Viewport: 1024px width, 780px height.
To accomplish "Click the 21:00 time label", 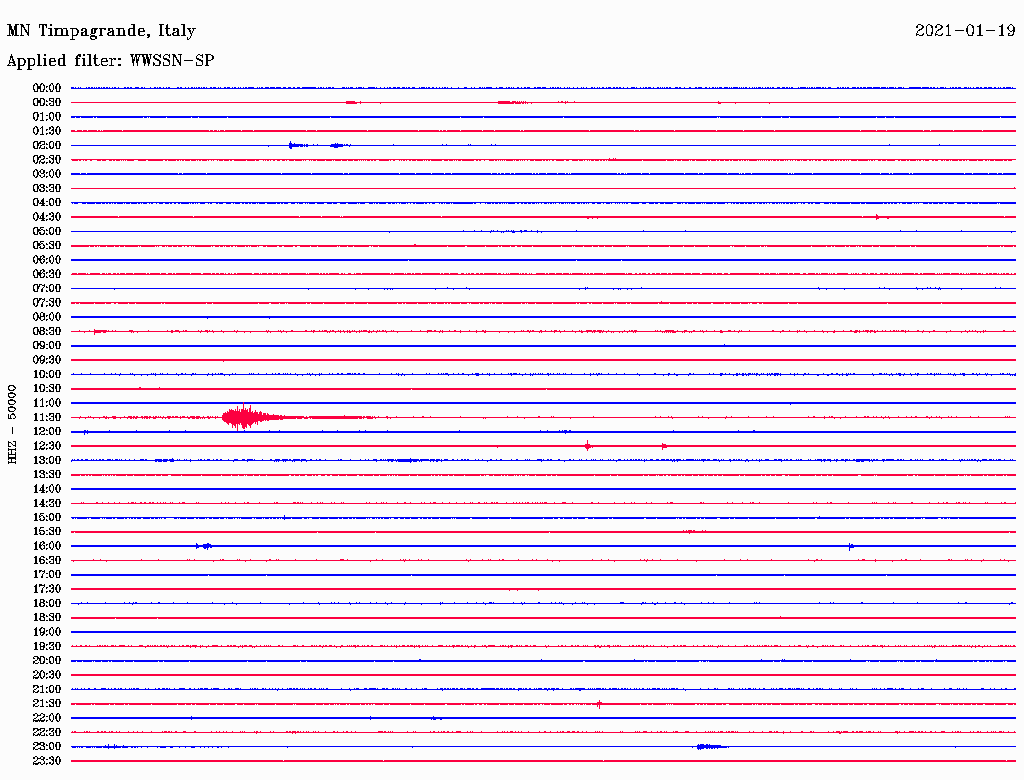I will pos(47,690).
